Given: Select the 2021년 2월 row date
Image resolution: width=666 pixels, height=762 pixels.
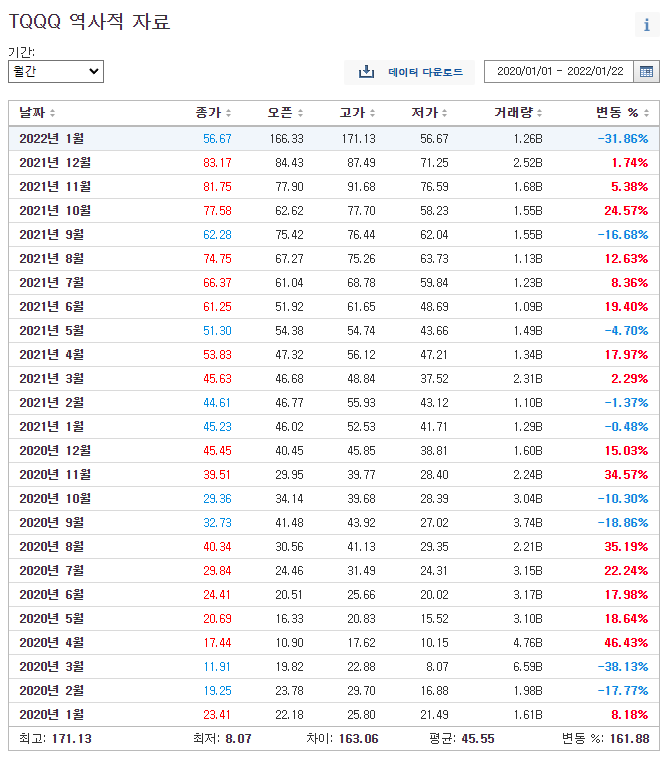Looking at the screenshot, I should pyautogui.click(x=52, y=403).
